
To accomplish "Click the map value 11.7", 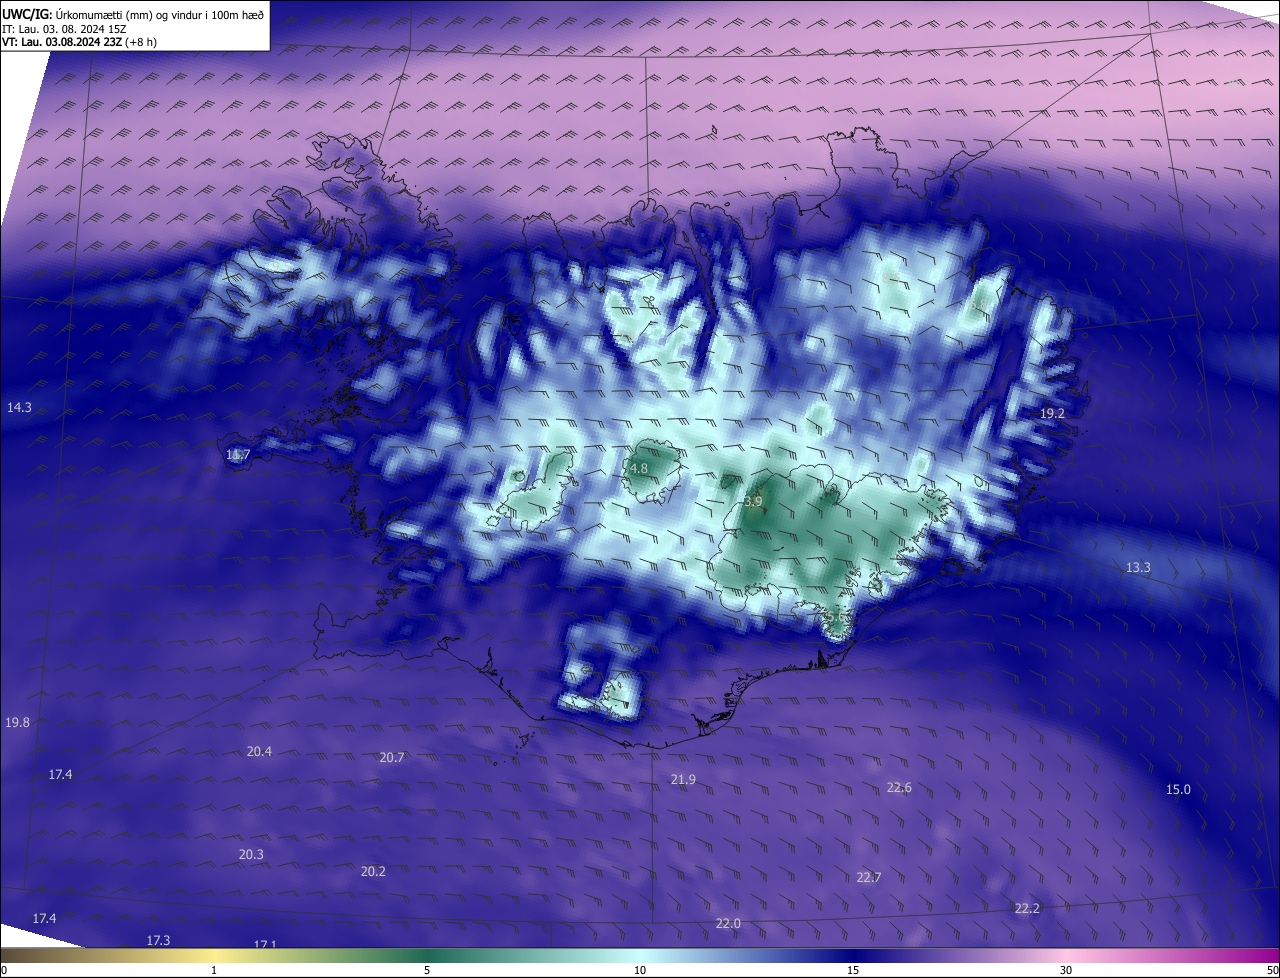I will click(238, 455).
